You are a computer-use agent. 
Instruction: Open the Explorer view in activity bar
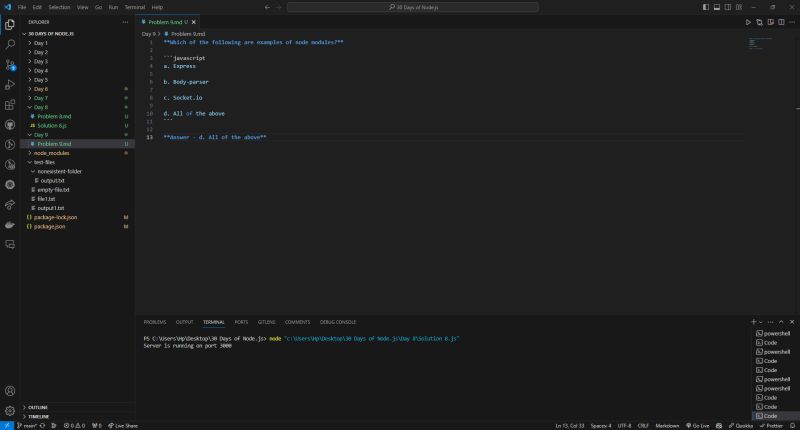10,24
